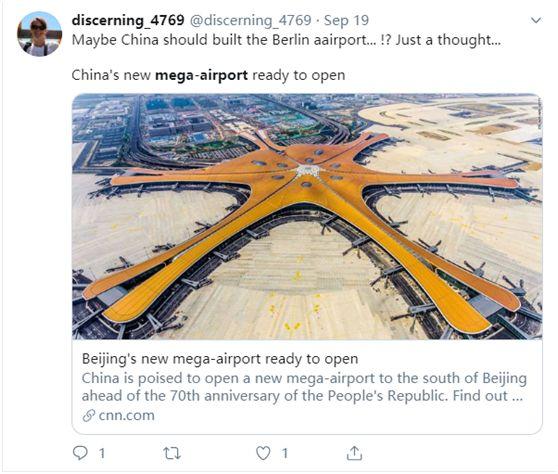Image resolution: width=558 pixels, height=474 pixels.
Task: Click the orange starfish terminal center in photo
Action: point(308,172)
